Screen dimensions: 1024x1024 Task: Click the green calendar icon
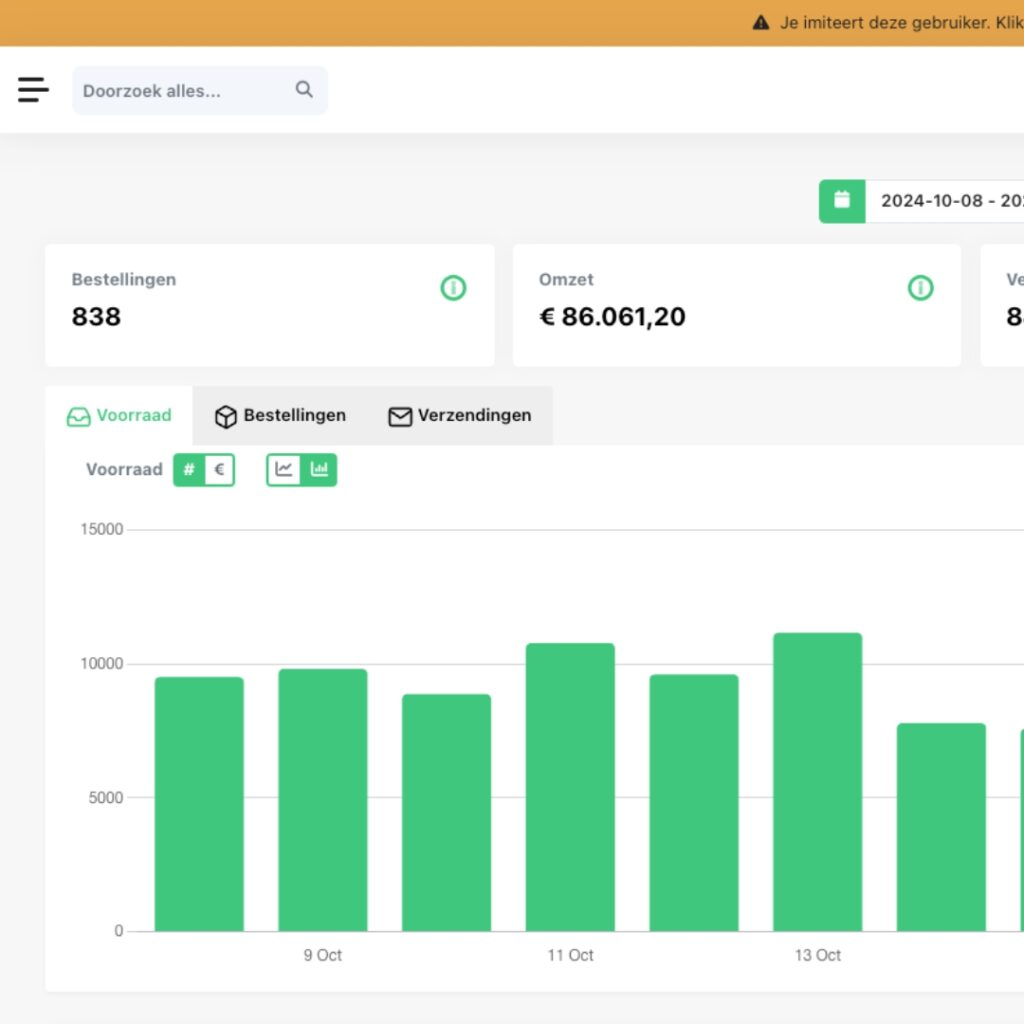click(x=842, y=201)
